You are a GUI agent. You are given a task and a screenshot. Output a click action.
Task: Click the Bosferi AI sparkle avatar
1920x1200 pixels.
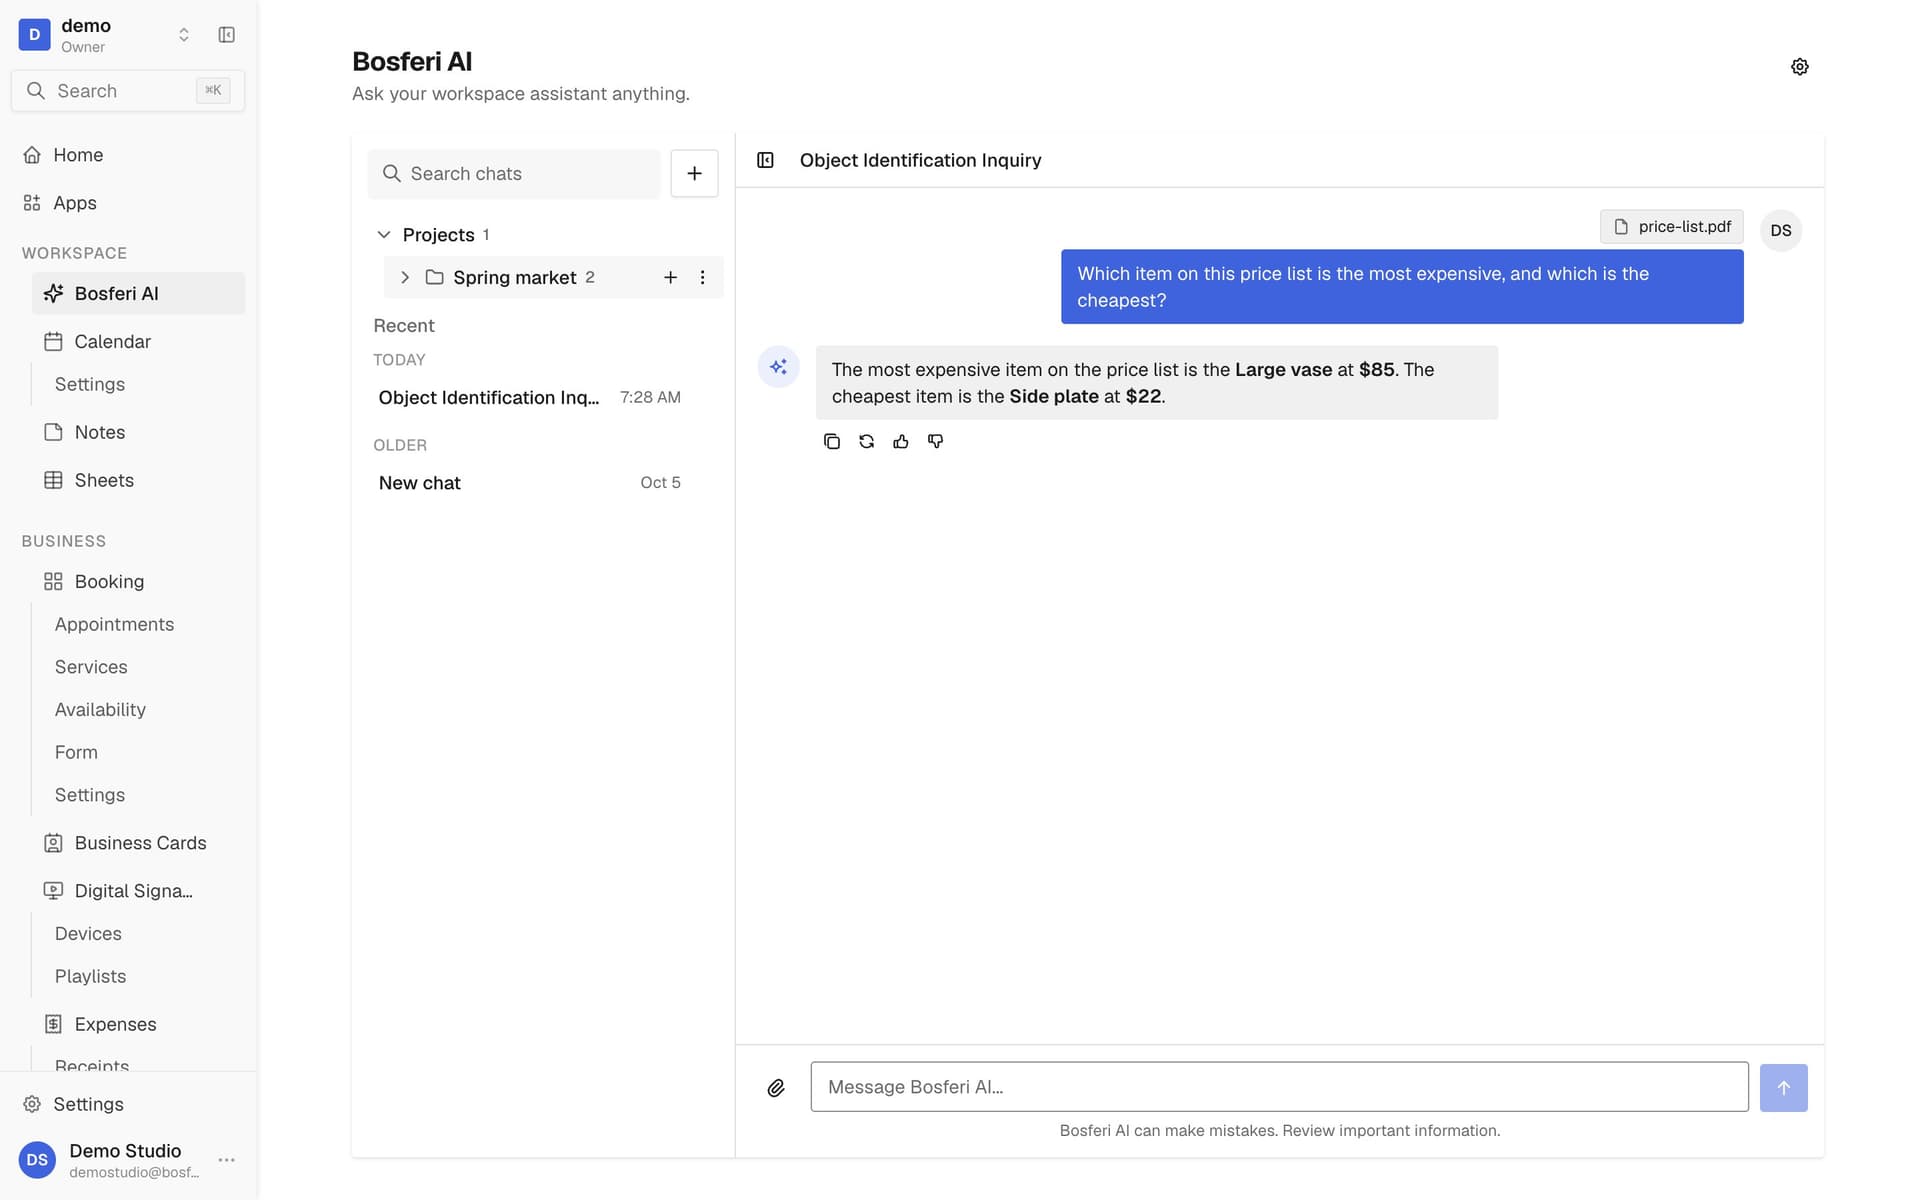pyautogui.click(x=778, y=367)
